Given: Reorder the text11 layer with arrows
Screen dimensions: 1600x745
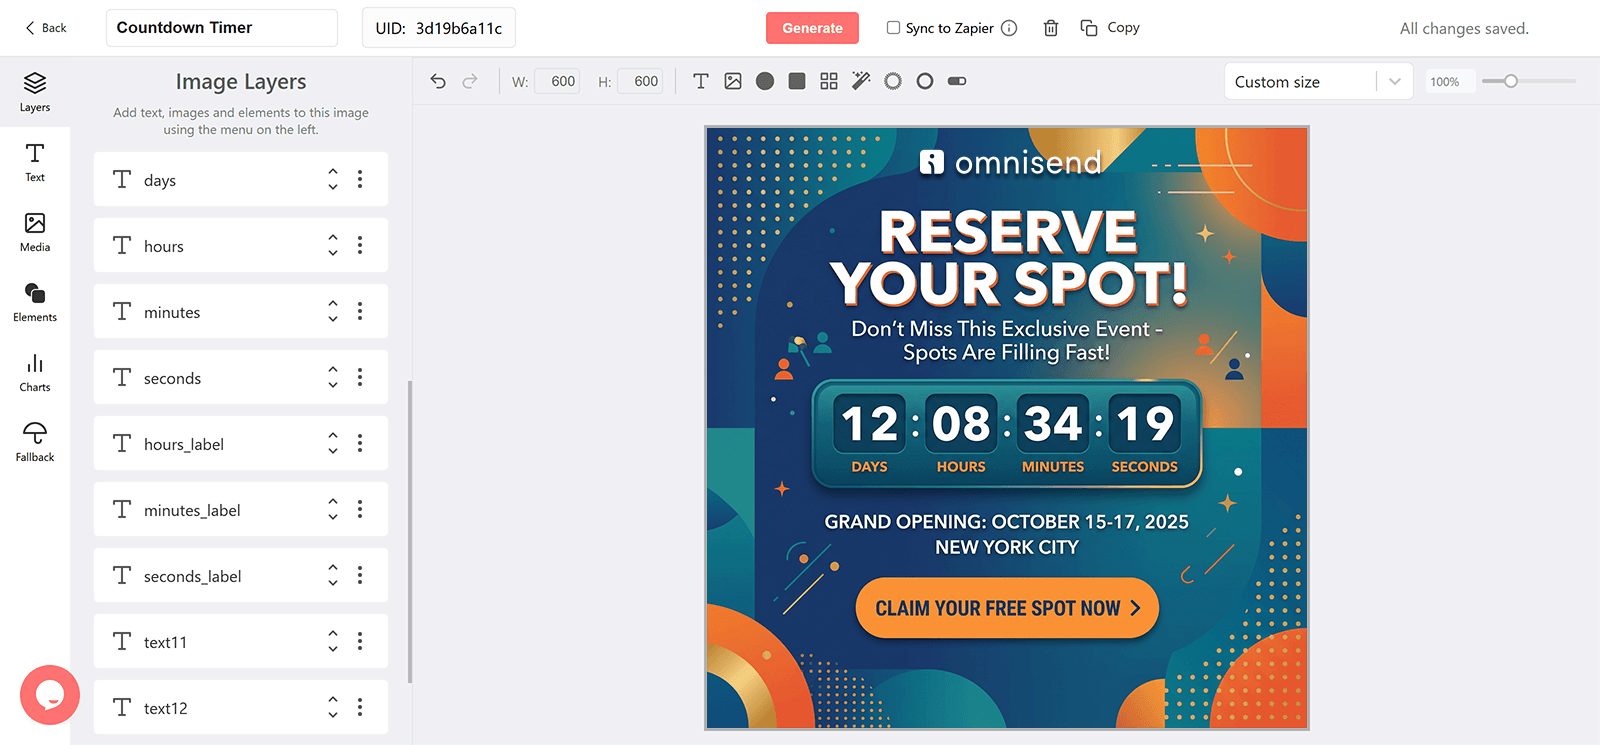Looking at the screenshot, I should coord(333,641).
